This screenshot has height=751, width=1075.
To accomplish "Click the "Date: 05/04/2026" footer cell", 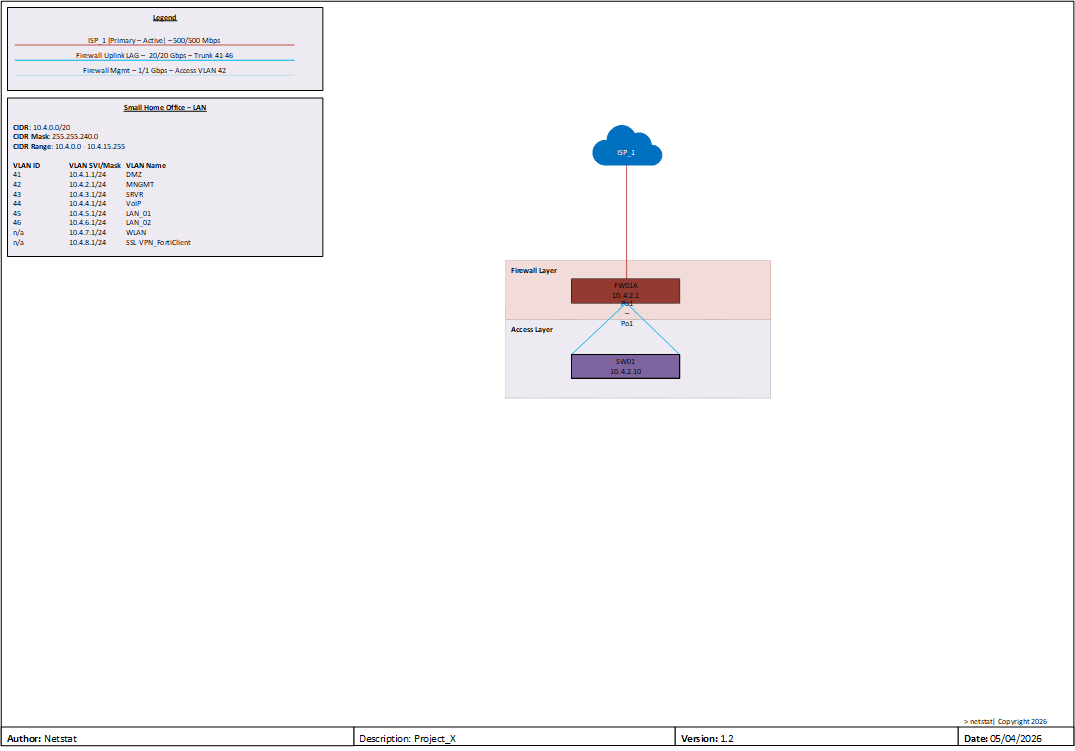I will pyautogui.click(x=1015, y=738).
